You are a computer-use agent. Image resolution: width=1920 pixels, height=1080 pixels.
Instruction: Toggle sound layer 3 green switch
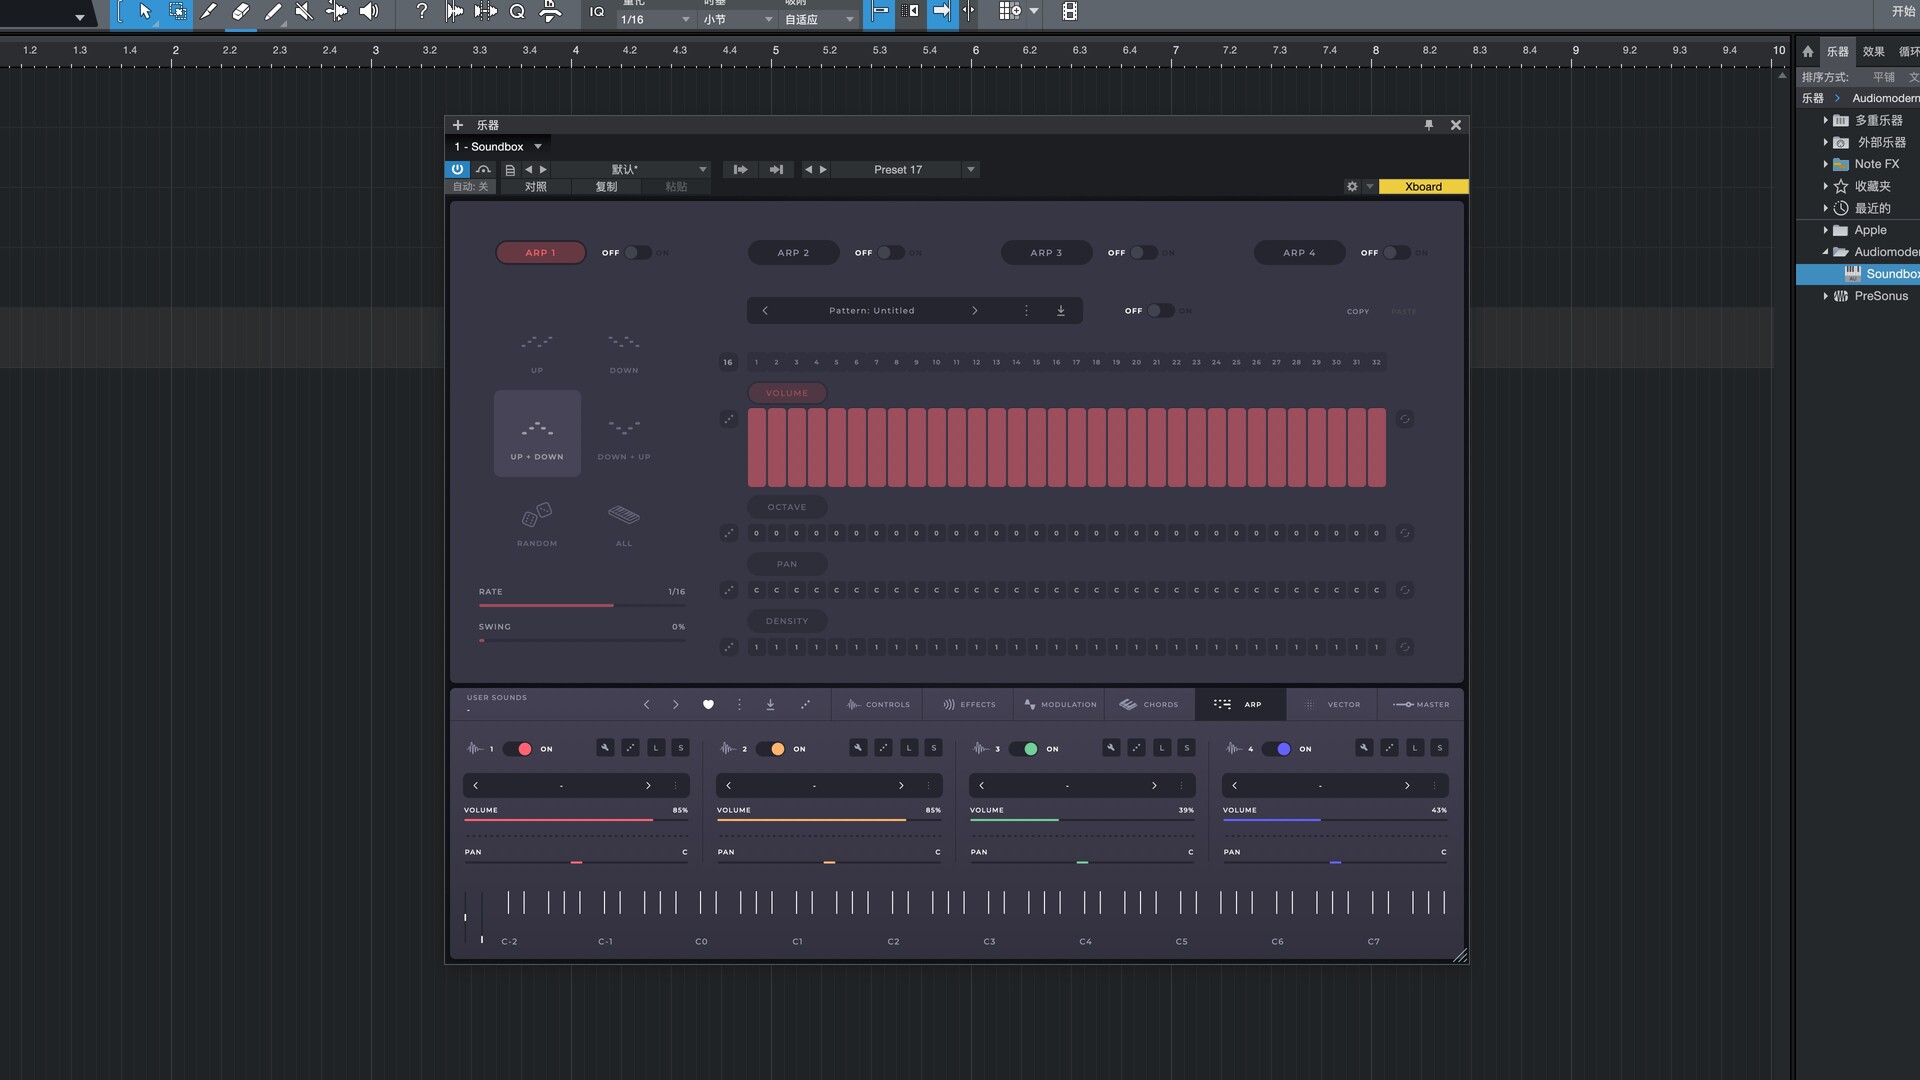pyautogui.click(x=1025, y=749)
